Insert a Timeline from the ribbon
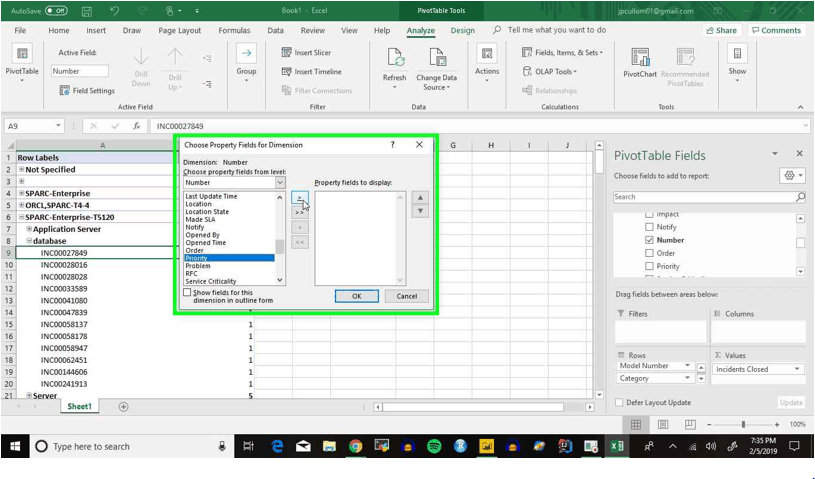815x479 pixels. tap(311, 72)
